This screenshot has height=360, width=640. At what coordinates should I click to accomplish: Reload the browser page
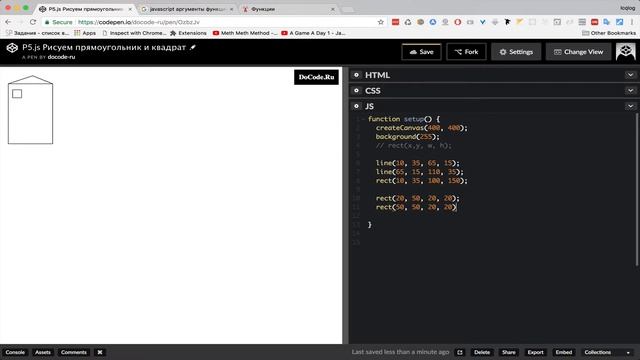pos(33,22)
